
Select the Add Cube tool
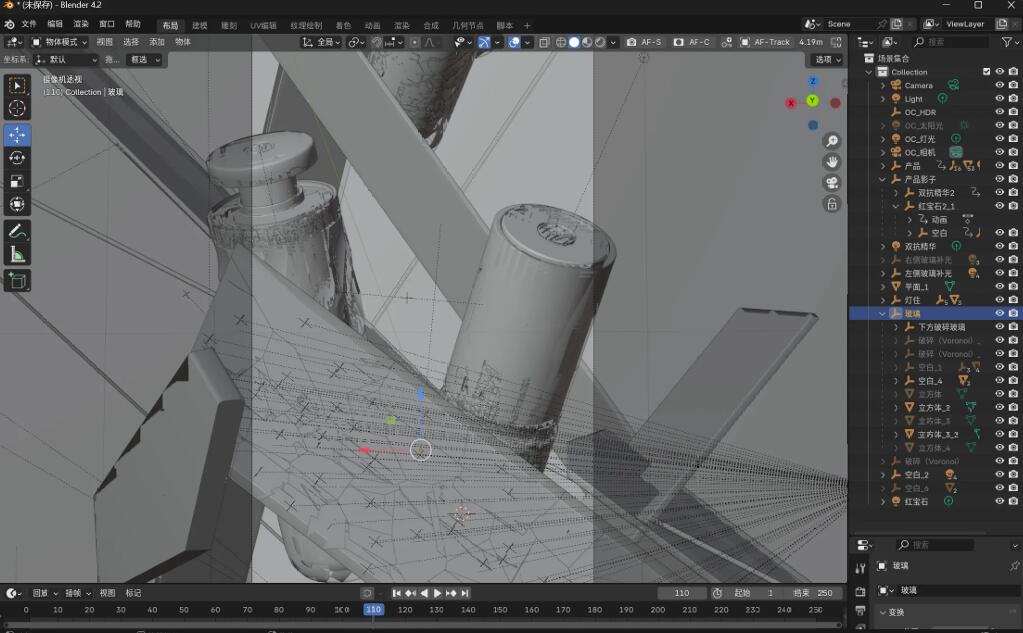pos(17,281)
